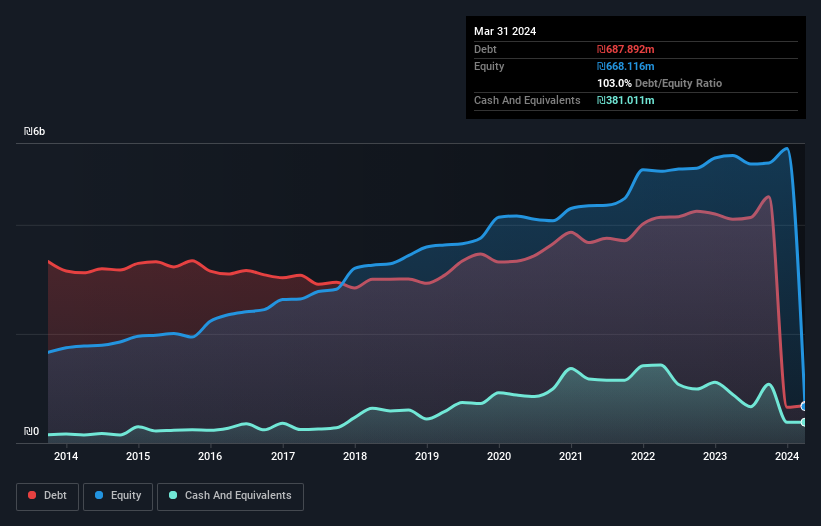
Task: Click Cash And Equivalents label in tooltip
Action: [x=527, y=100]
